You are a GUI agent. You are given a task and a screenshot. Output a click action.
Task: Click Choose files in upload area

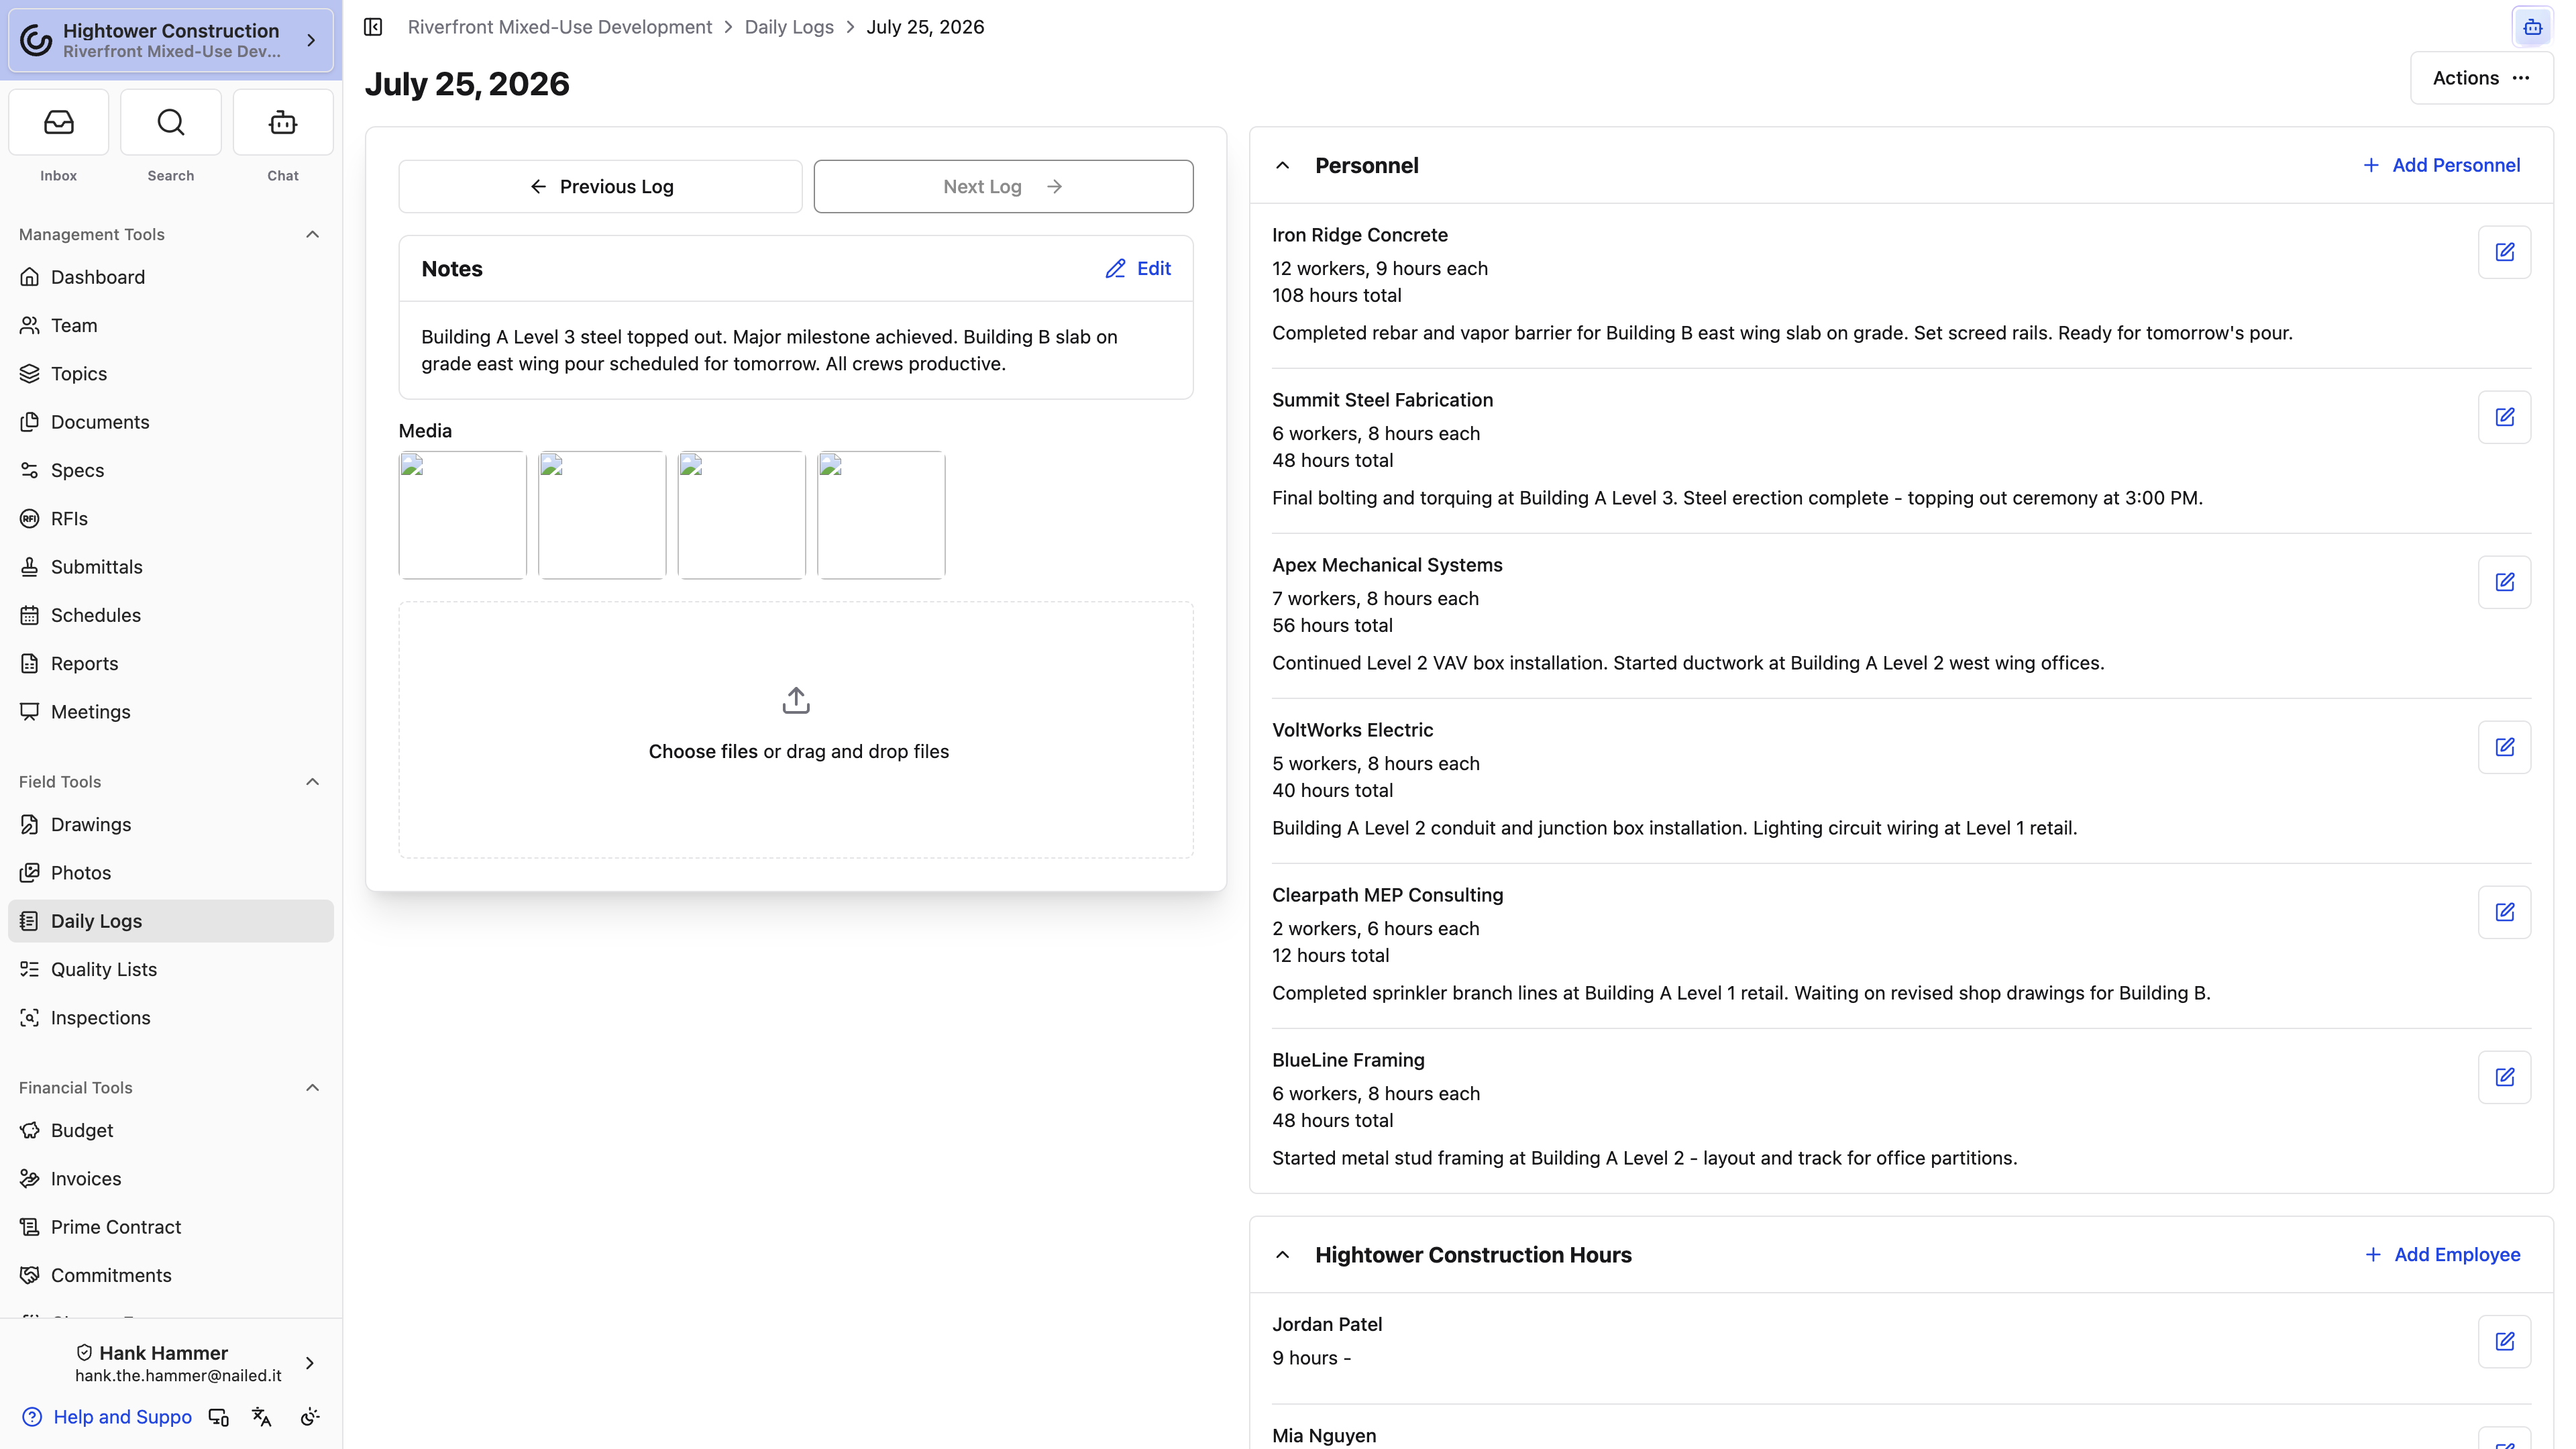tap(703, 752)
